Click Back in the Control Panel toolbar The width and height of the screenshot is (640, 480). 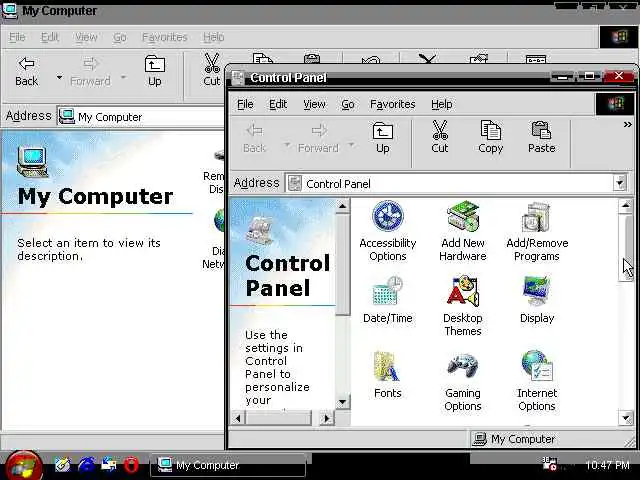pos(254,138)
